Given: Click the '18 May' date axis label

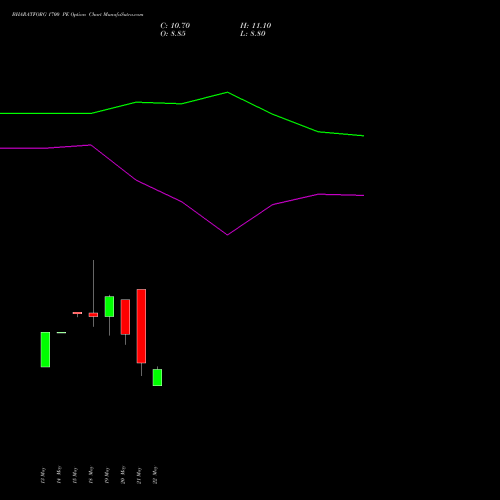Looking at the screenshot, I should pyautogui.click(x=91, y=475).
